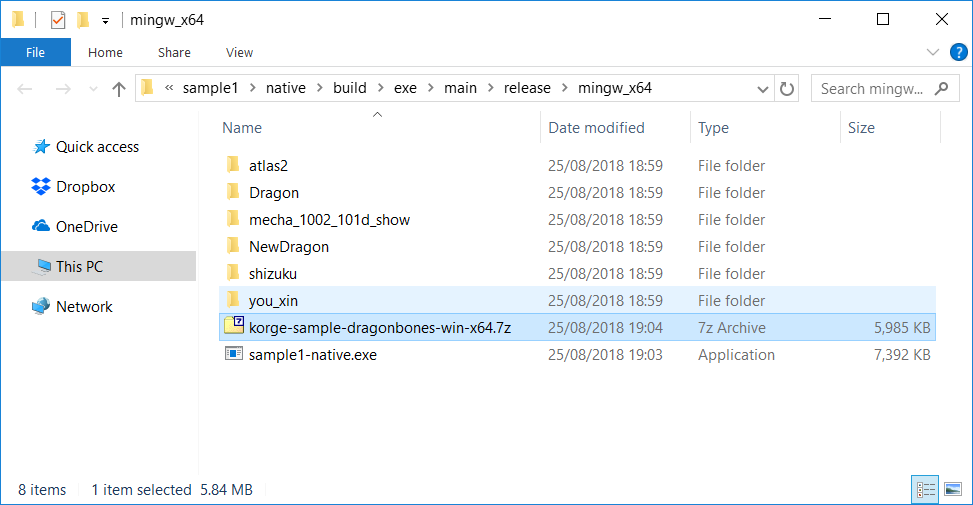Open the address bar history dropdown
The image size is (973, 505).
tap(763, 89)
